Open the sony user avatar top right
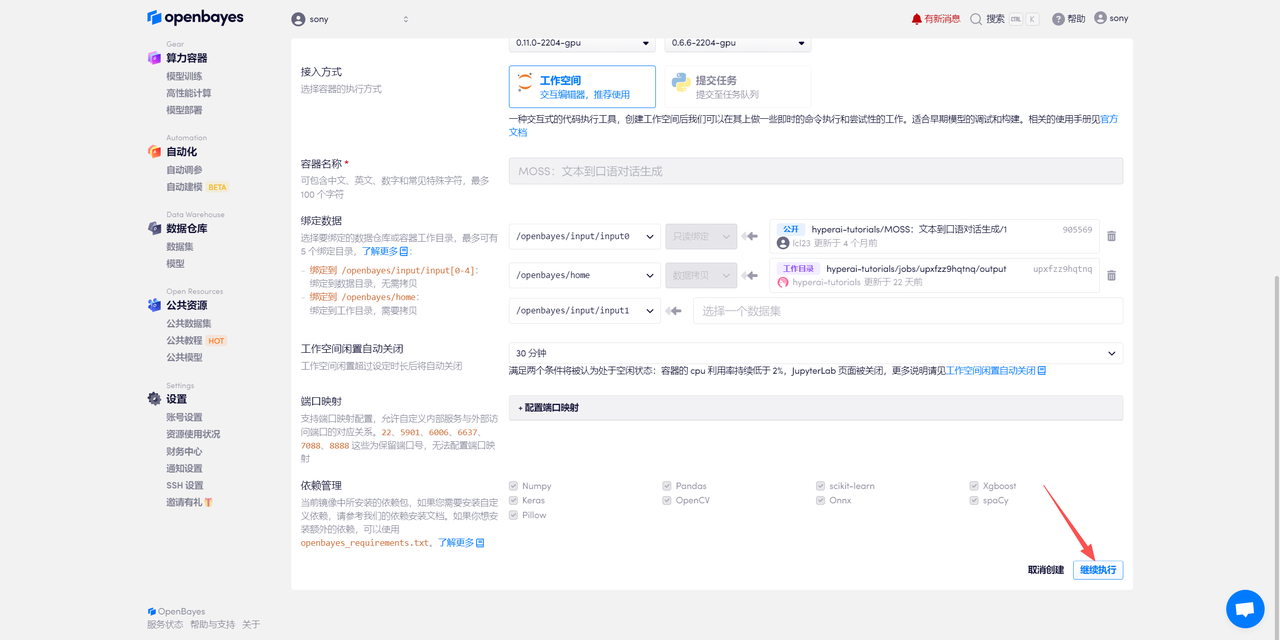The width and height of the screenshot is (1280, 640). pos(1100,18)
